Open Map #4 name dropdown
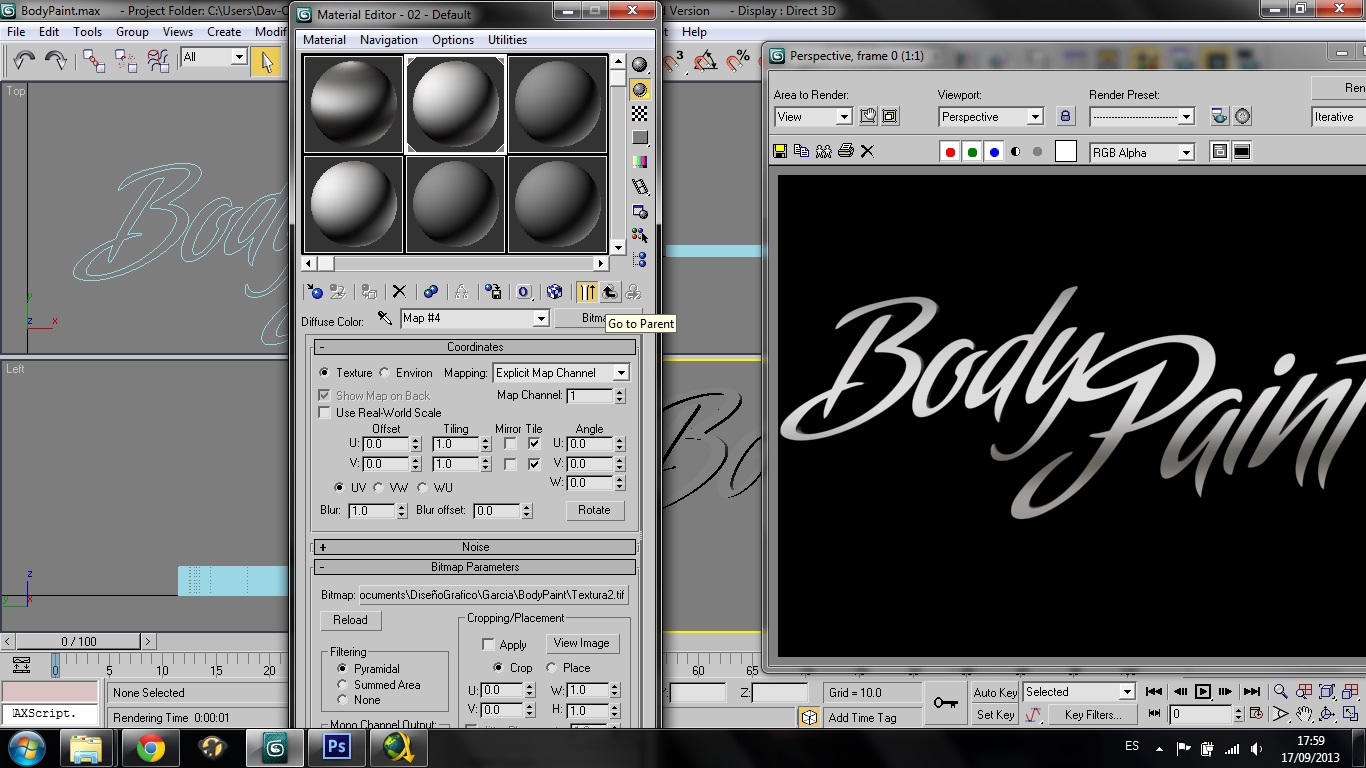 coord(475,318)
